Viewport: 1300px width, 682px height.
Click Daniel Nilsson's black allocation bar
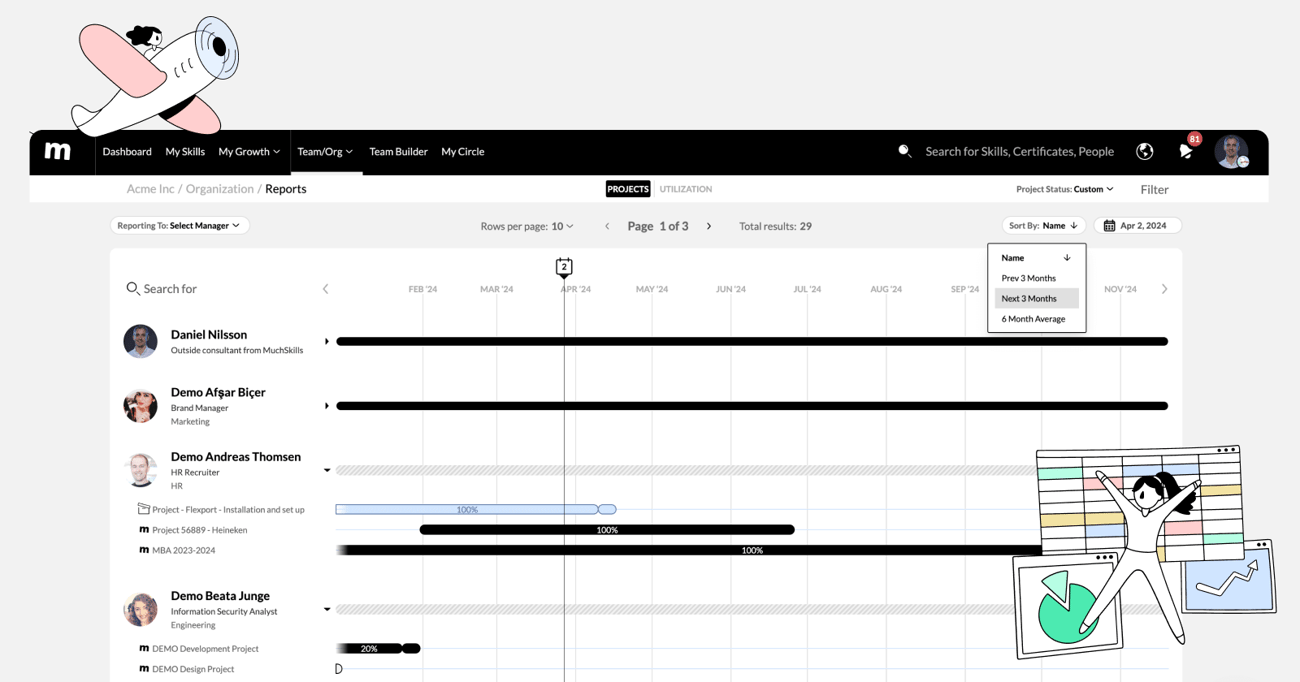752,342
